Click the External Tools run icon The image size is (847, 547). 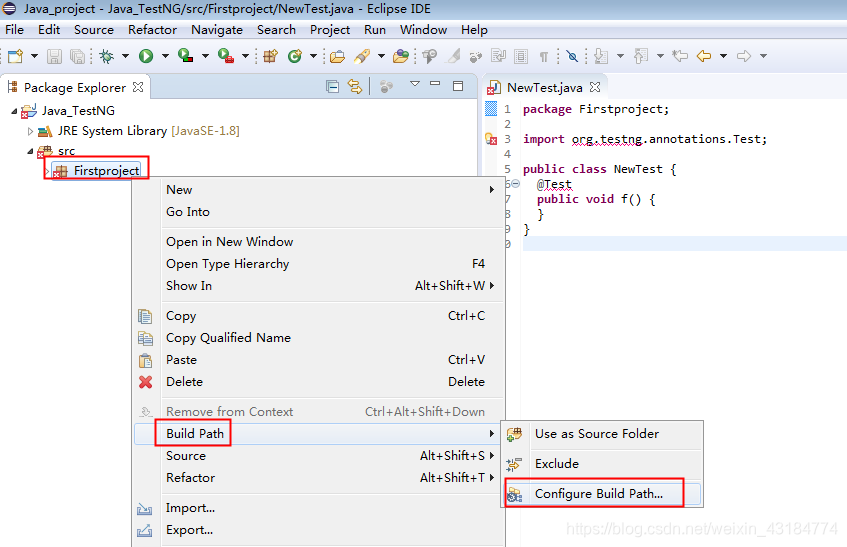pyautogui.click(x=226, y=56)
